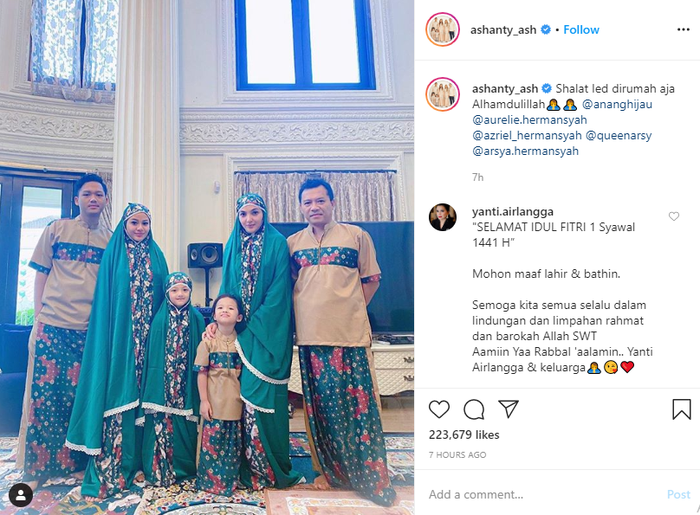Open the @azriel_hermansyah profile link
The width and height of the screenshot is (700, 515).
pyautogui.click(x=527, y=135)
